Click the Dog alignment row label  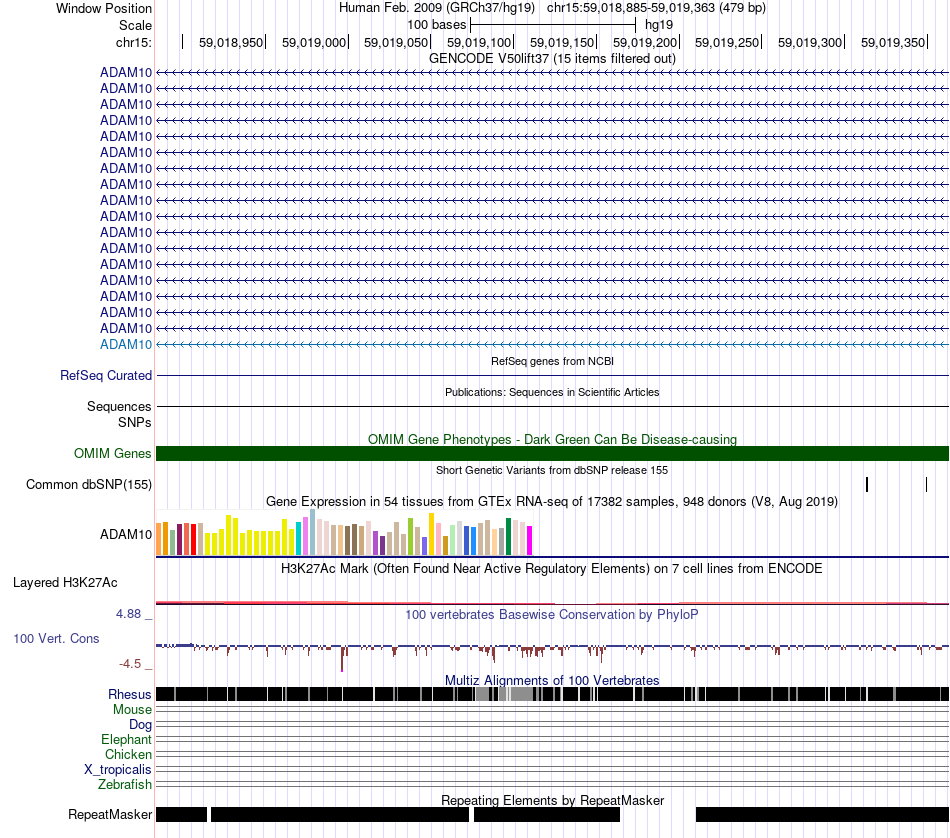[x=140, y=725]
